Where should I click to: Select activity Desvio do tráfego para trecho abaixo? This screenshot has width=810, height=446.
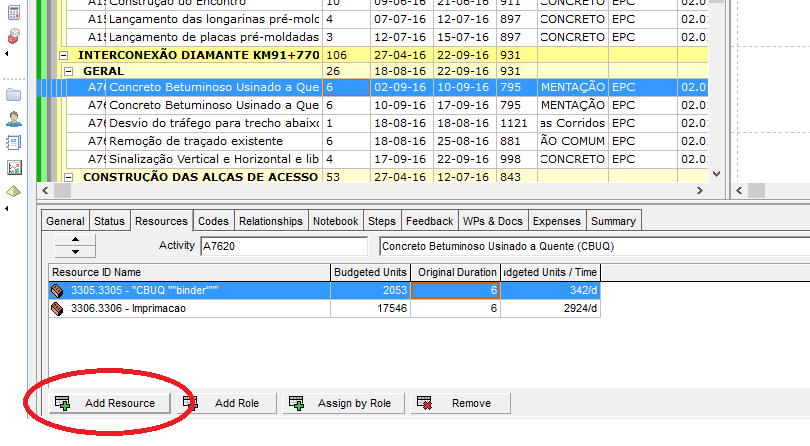click(x=214, y=123)
